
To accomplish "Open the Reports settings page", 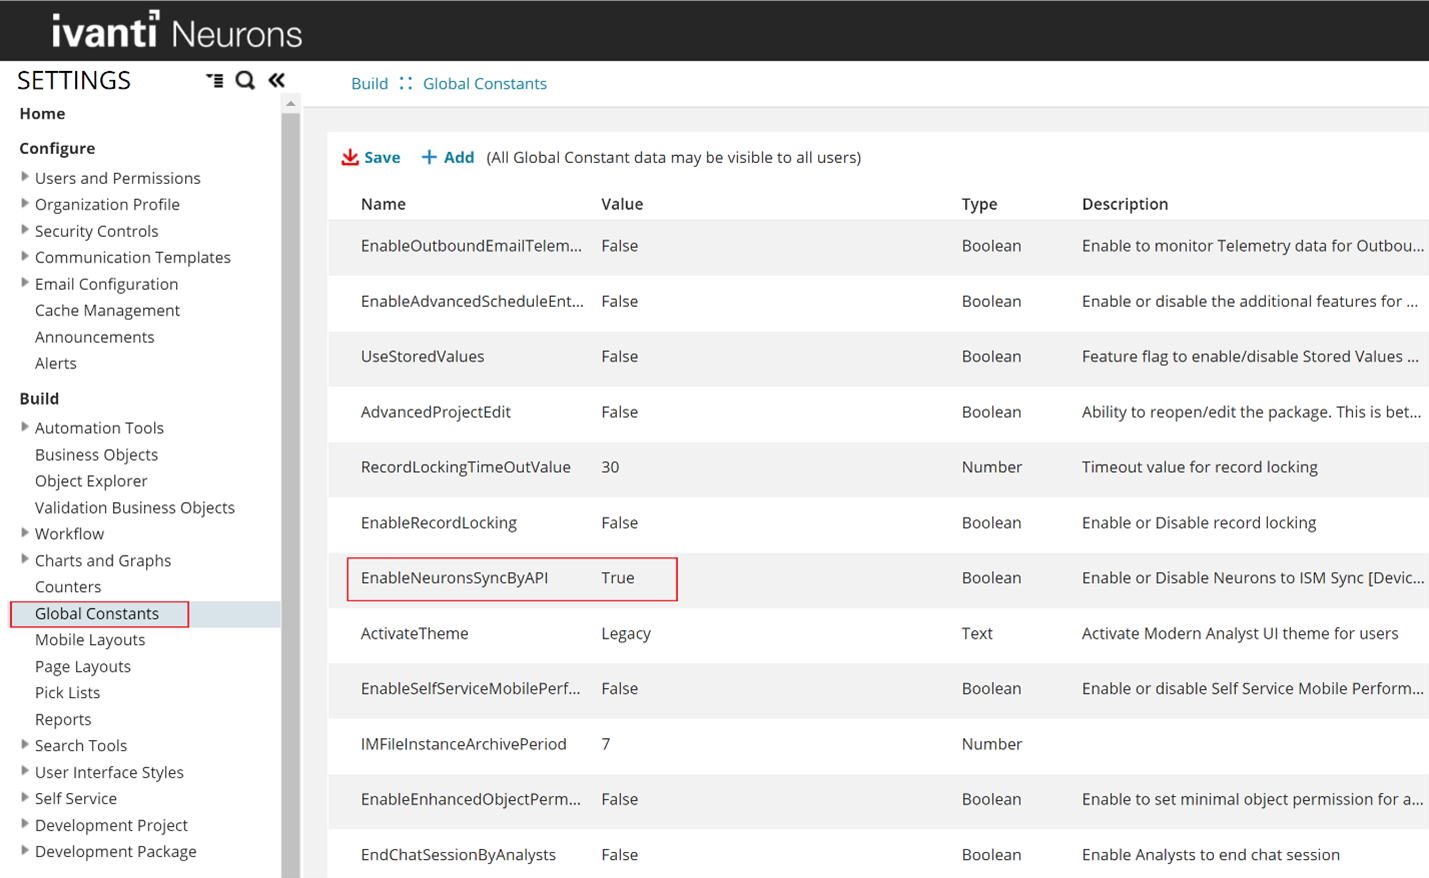I will (63, 719).
